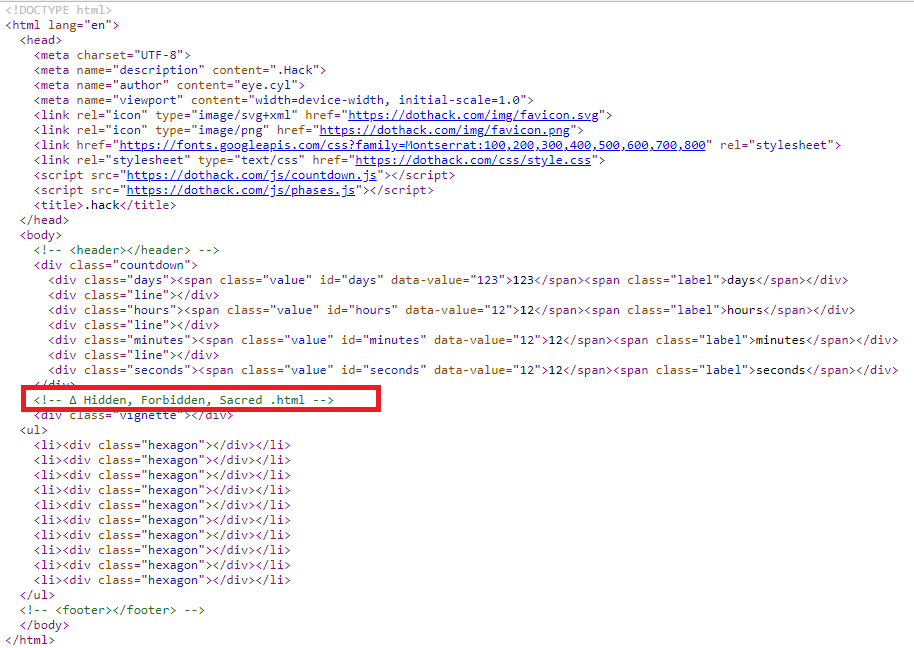Viewport: 914px width, 648px height.
Task: Open the js/countdown.js script link
Action: [x=252, y=175]
